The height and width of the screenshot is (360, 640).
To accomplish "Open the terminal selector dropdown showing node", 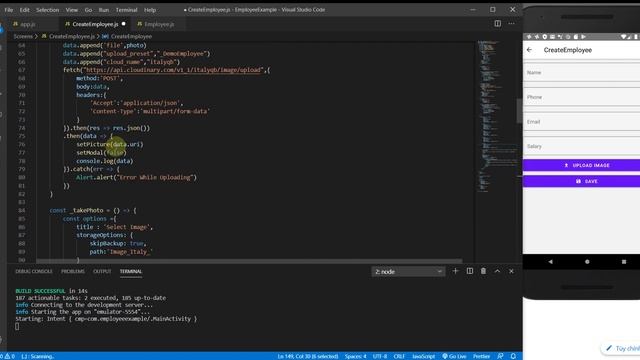I will [x=408, y=271].
